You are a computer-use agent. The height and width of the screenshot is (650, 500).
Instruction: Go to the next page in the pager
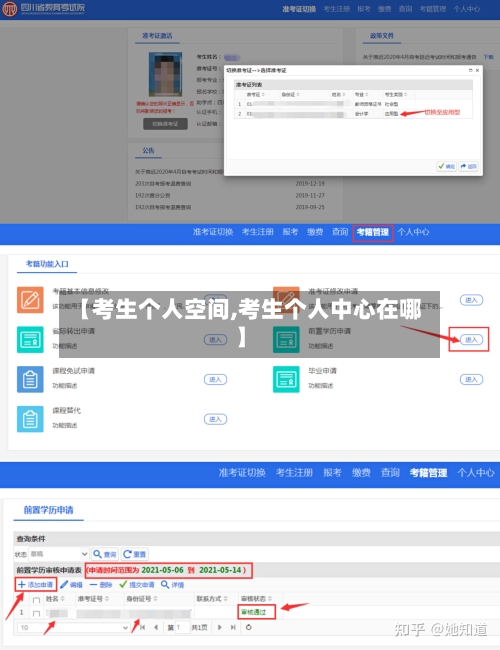220,628
